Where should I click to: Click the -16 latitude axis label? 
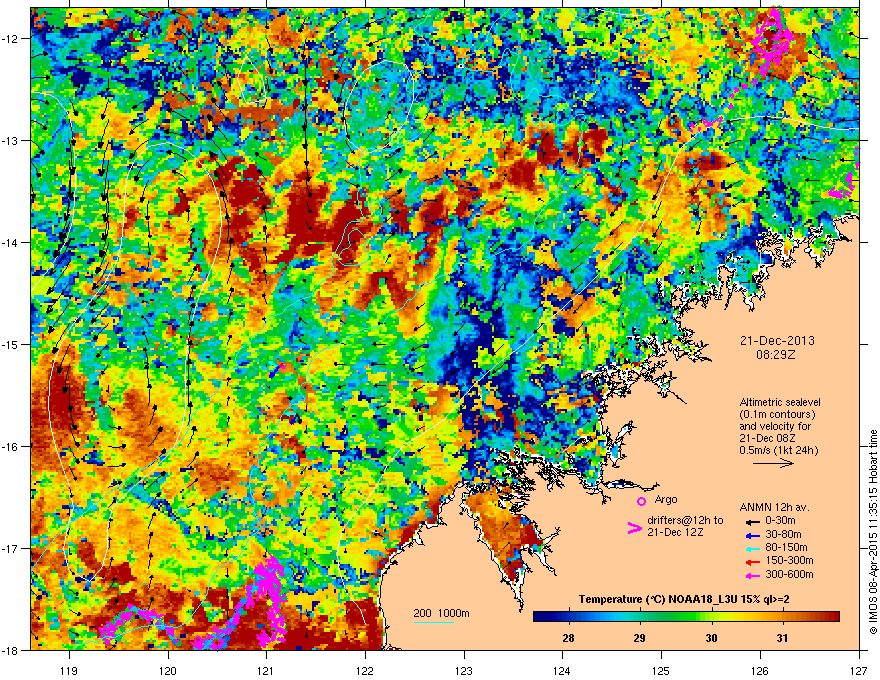pos(10,447)
